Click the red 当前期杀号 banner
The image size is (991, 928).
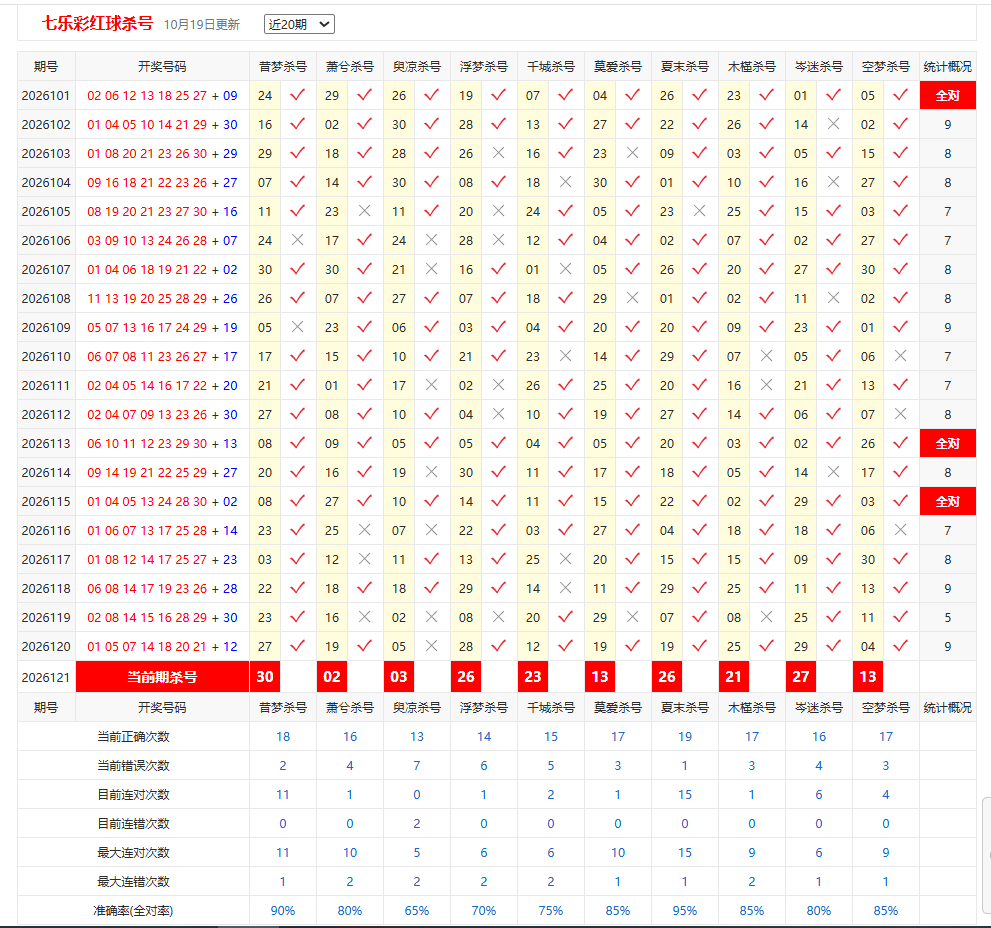(x=162, y=677)
